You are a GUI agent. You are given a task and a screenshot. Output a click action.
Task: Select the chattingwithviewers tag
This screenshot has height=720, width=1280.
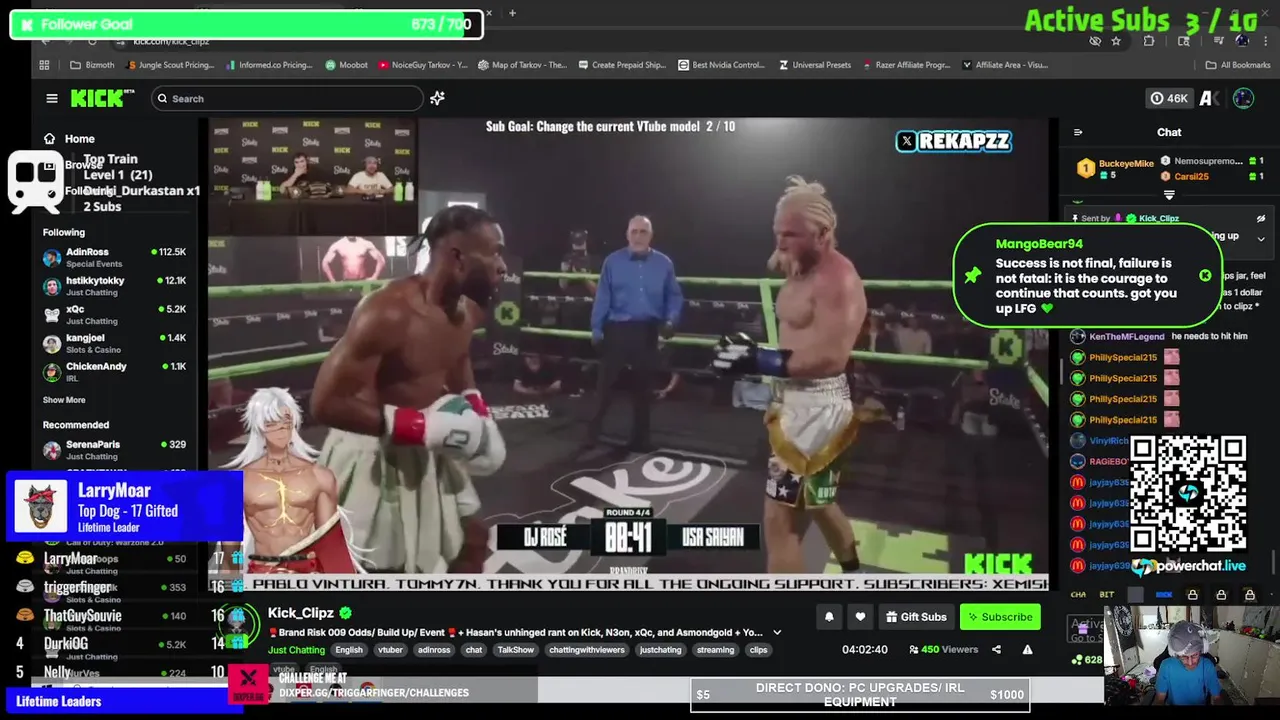(587, 650)
